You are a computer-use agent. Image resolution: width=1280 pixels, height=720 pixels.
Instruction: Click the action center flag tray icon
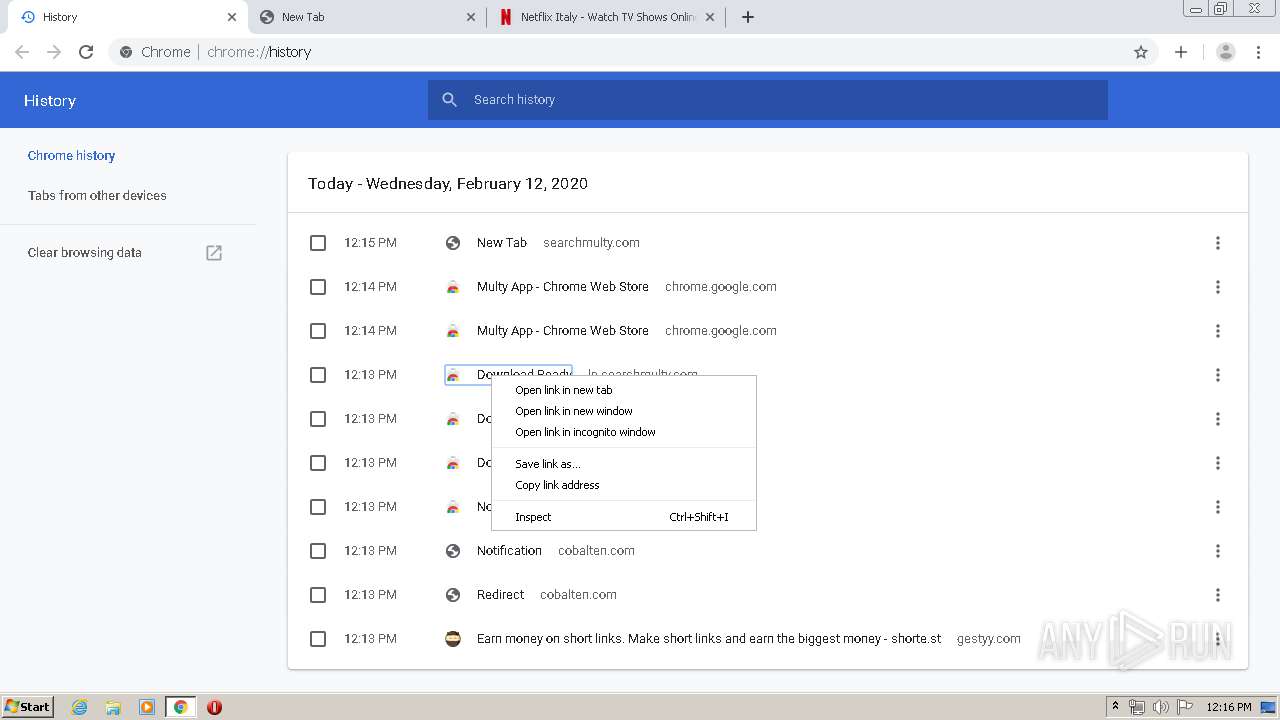coord(1185,707)
